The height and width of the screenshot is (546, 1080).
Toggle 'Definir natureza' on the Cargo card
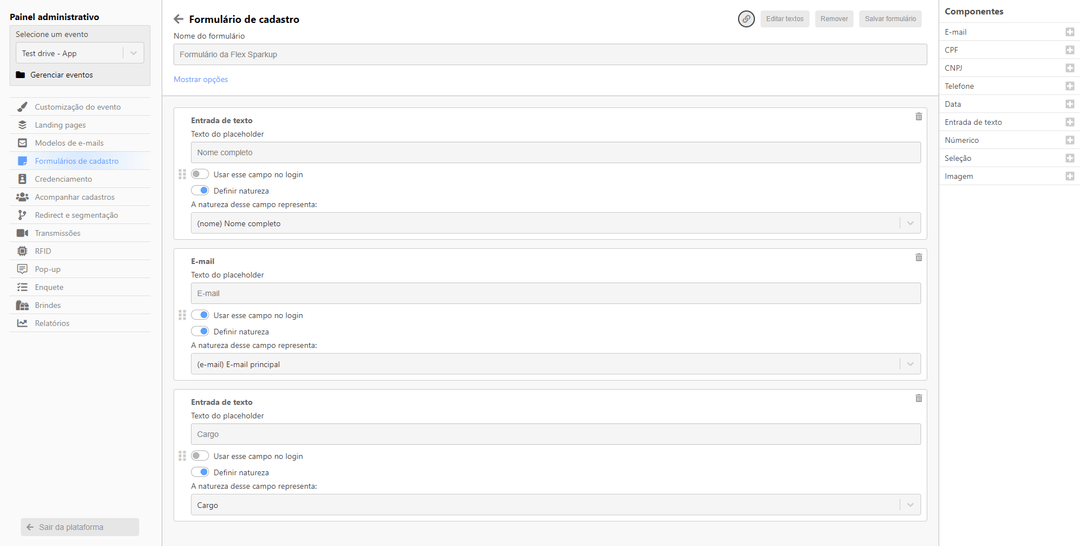click(200, 472)
